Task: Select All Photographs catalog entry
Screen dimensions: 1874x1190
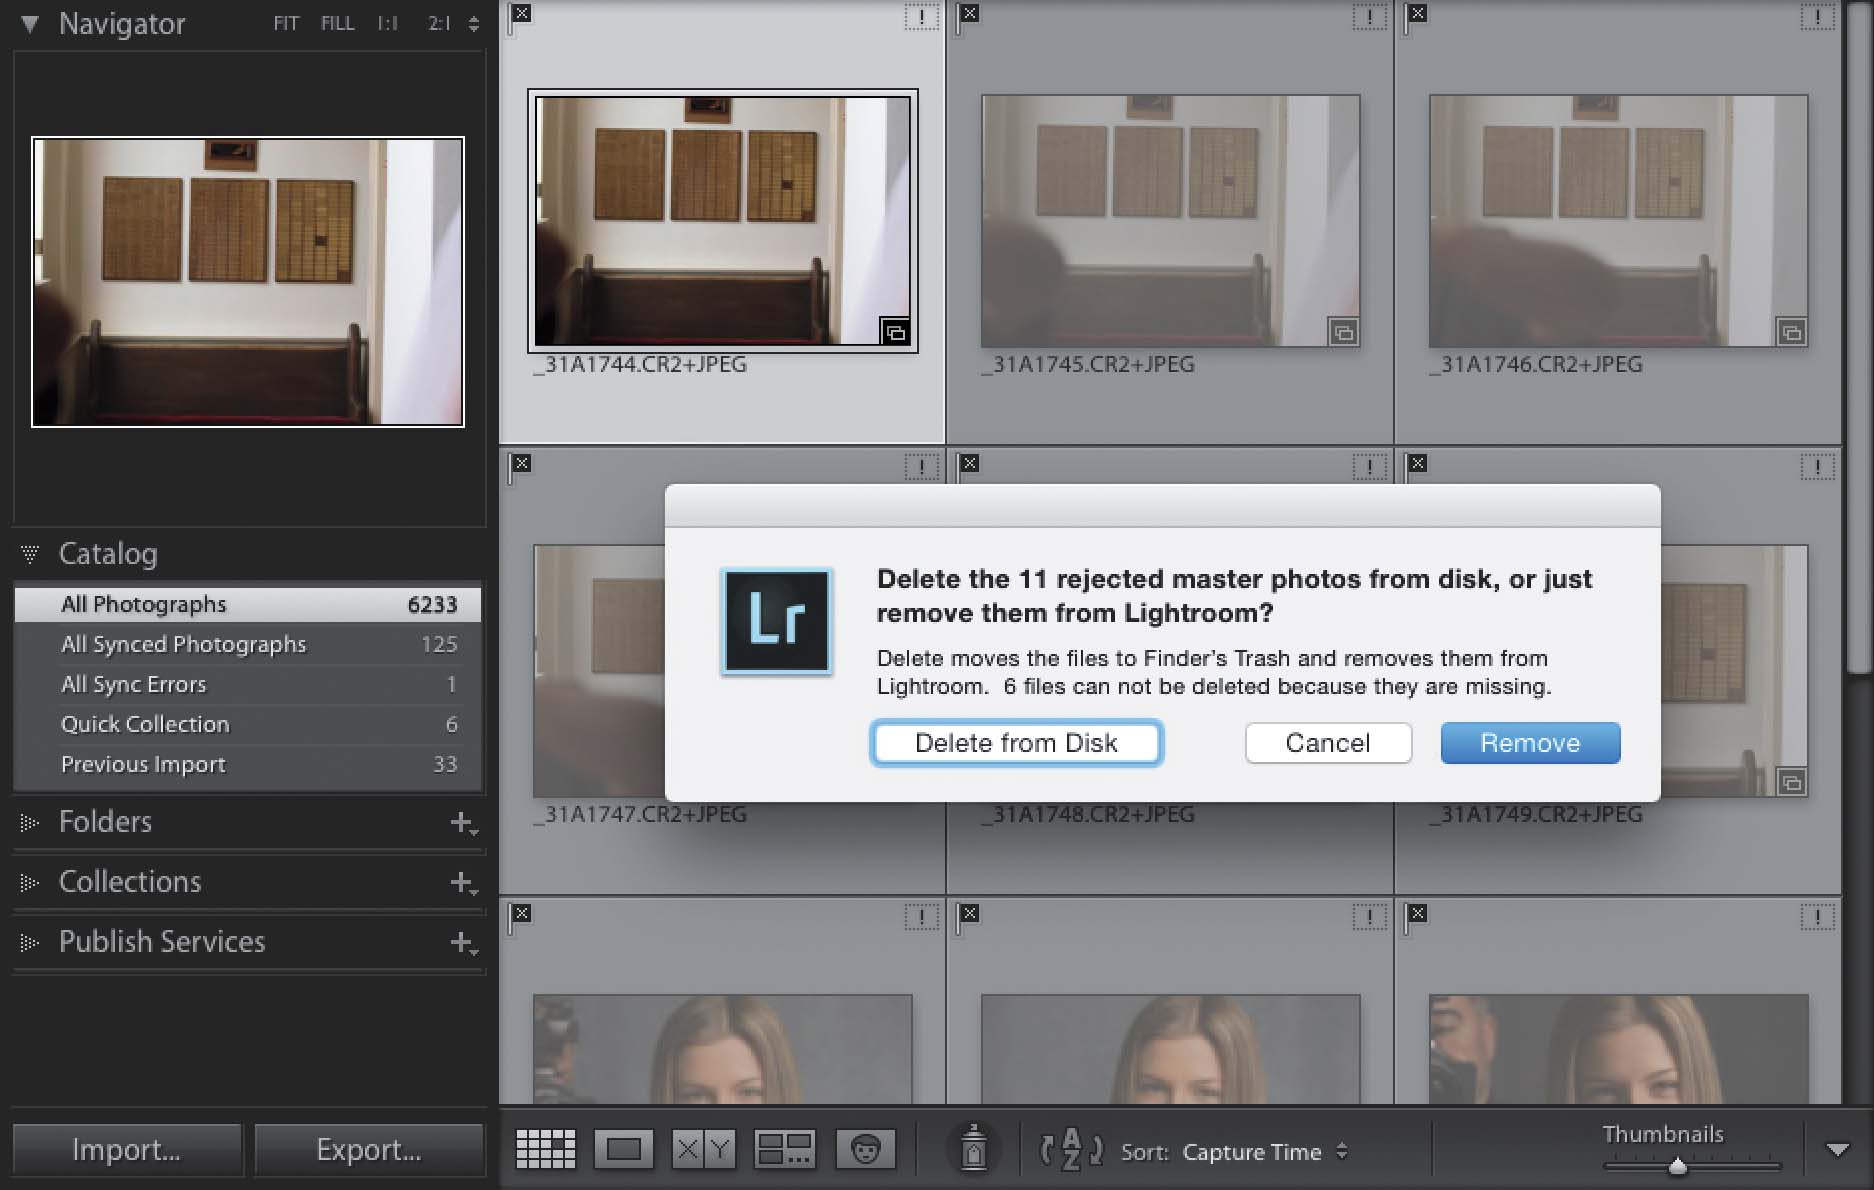Action: pyautogui.click(x=248, y=604)
